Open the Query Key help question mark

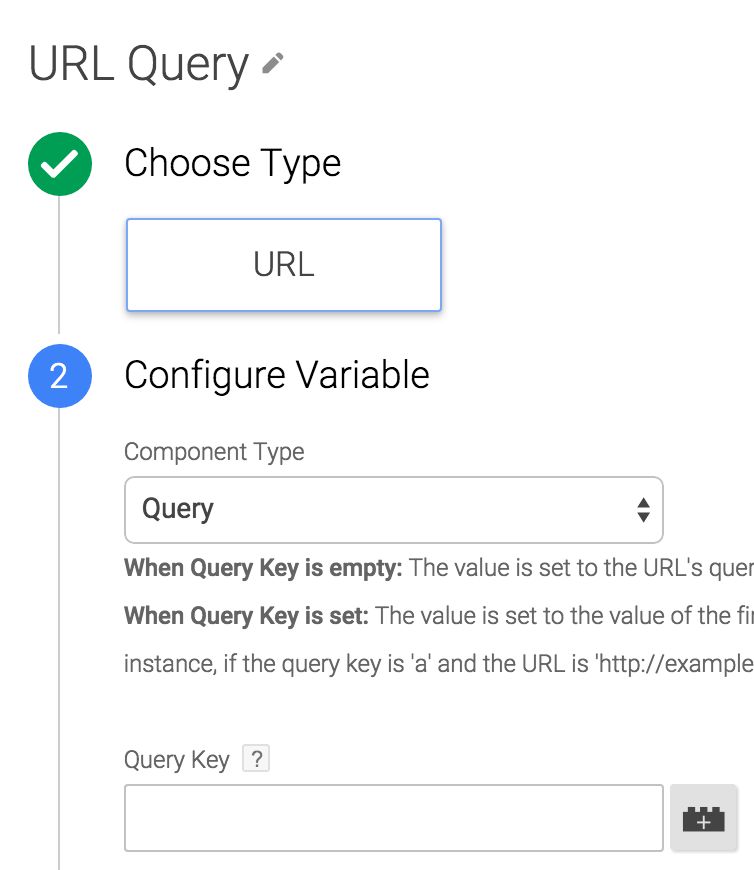click(x=256, y=758)
